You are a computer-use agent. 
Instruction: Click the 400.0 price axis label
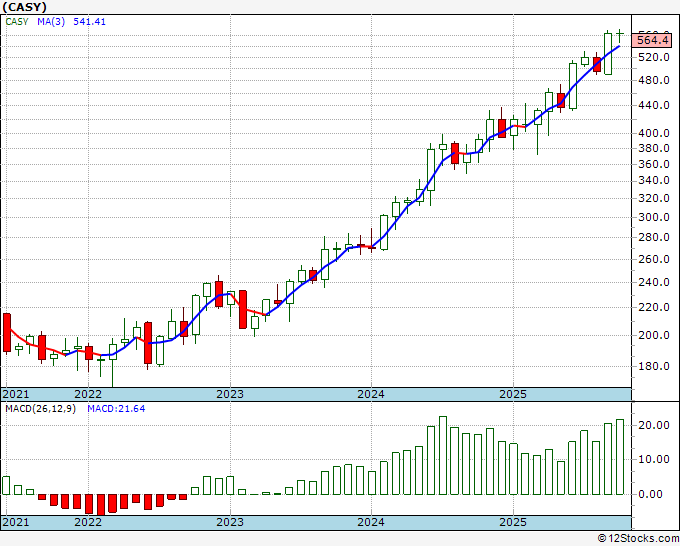tap(654, 133)
